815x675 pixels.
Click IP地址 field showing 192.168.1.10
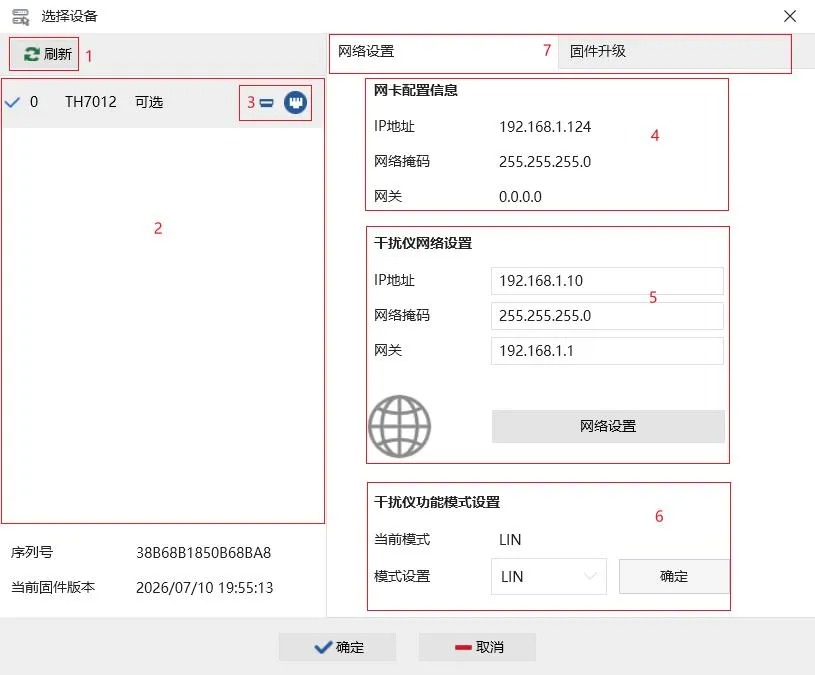point(607,281)
